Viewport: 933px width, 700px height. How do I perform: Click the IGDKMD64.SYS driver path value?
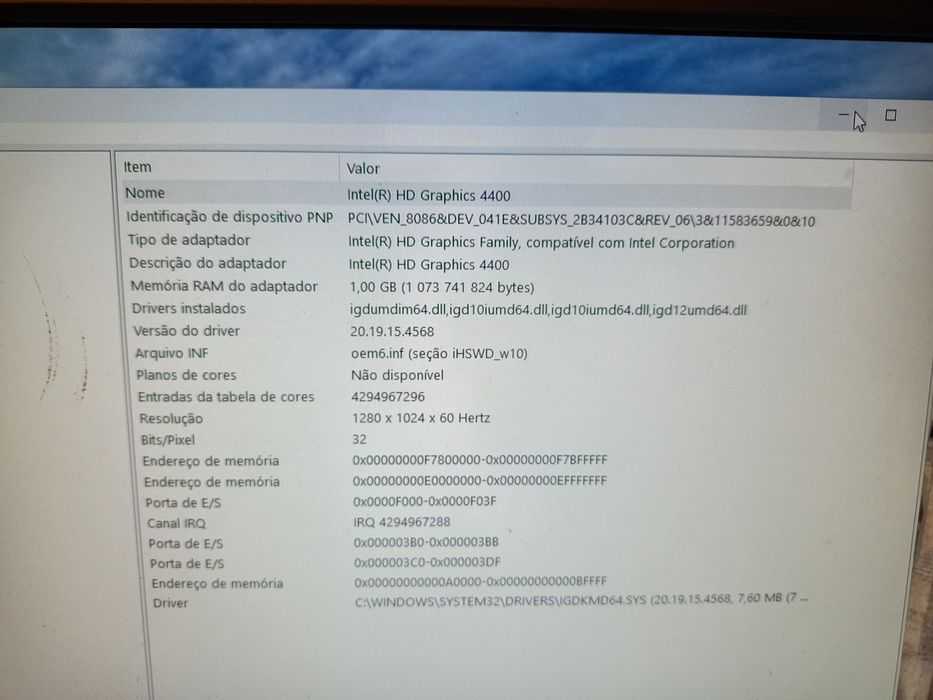tap(582, 599)
